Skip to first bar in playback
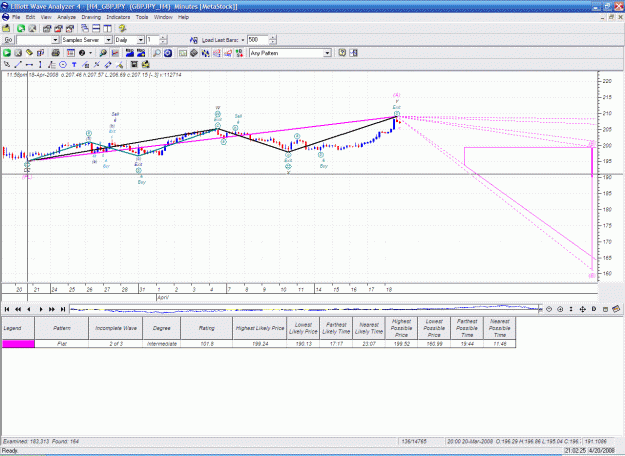The width and height of the screenshot is (625, 456). click(7, 309)
